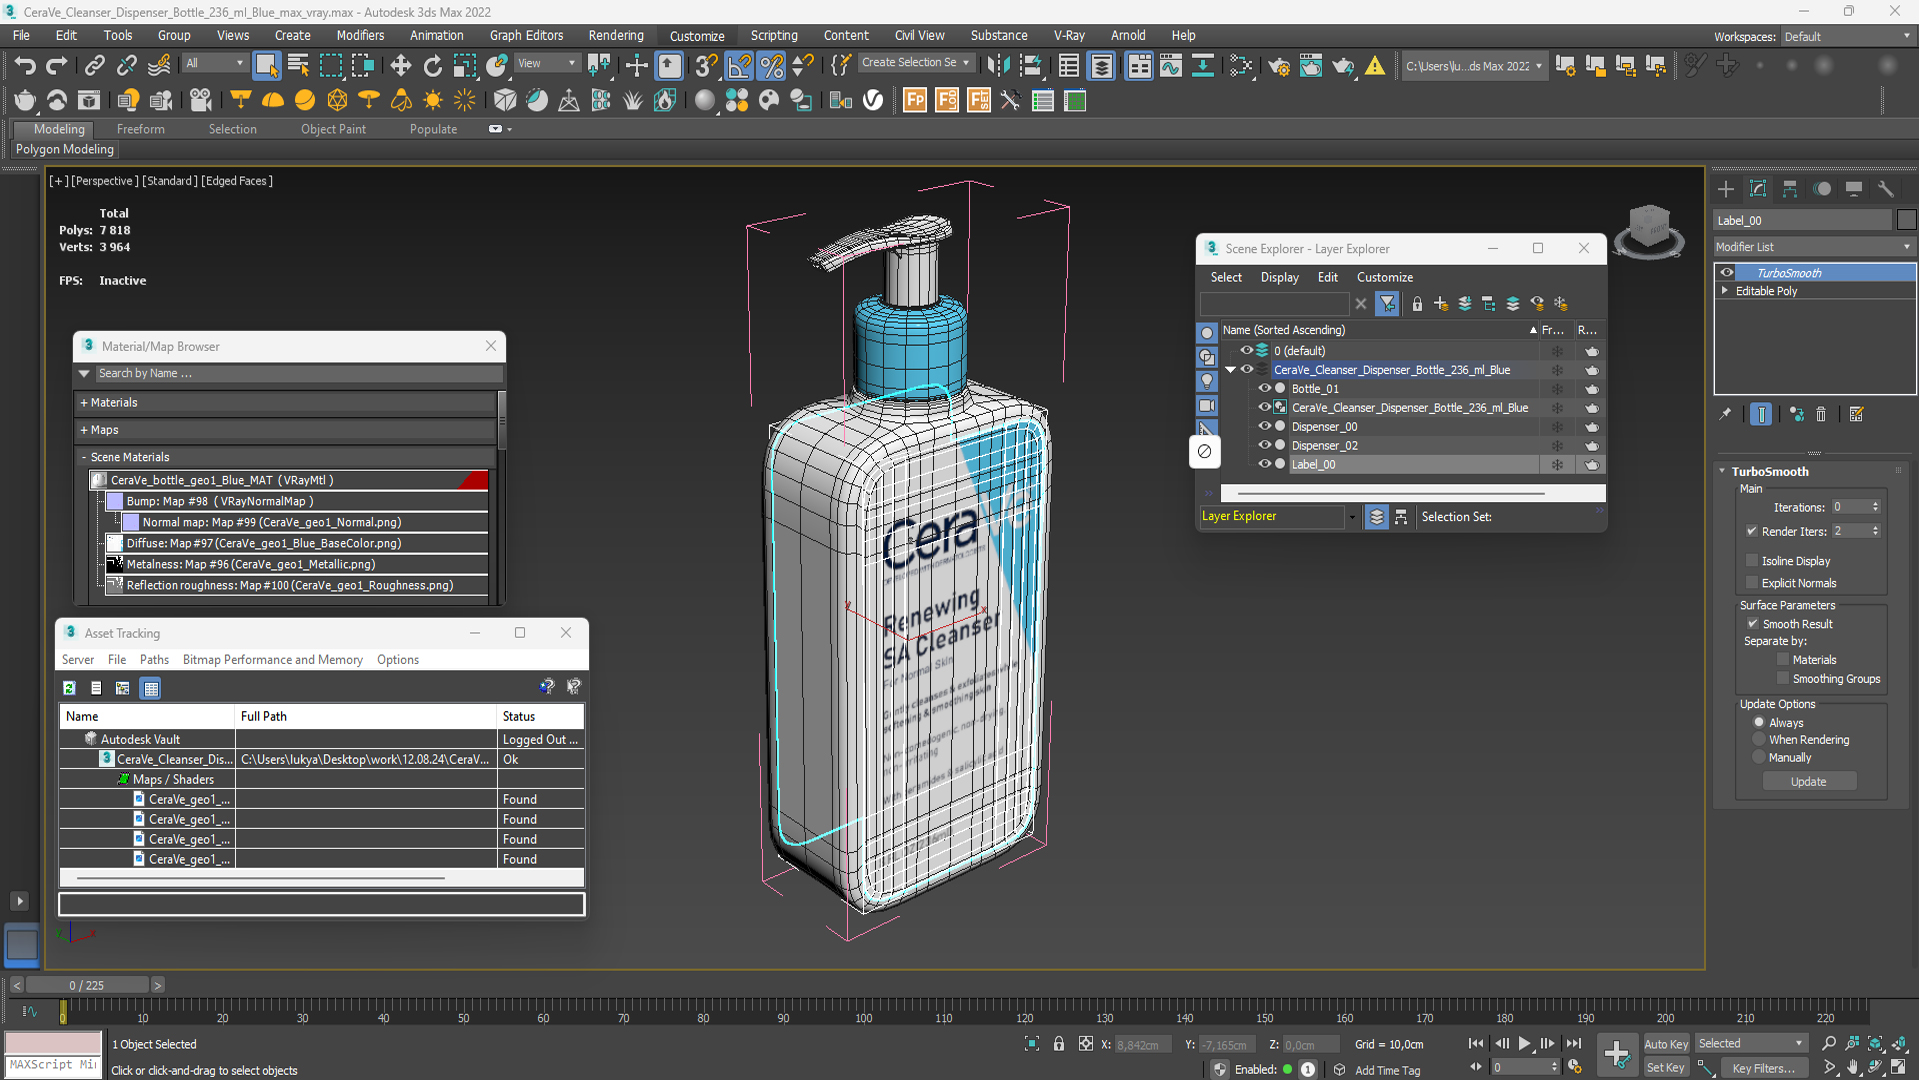Open the Key Filters dialog

[1764, 1068]
